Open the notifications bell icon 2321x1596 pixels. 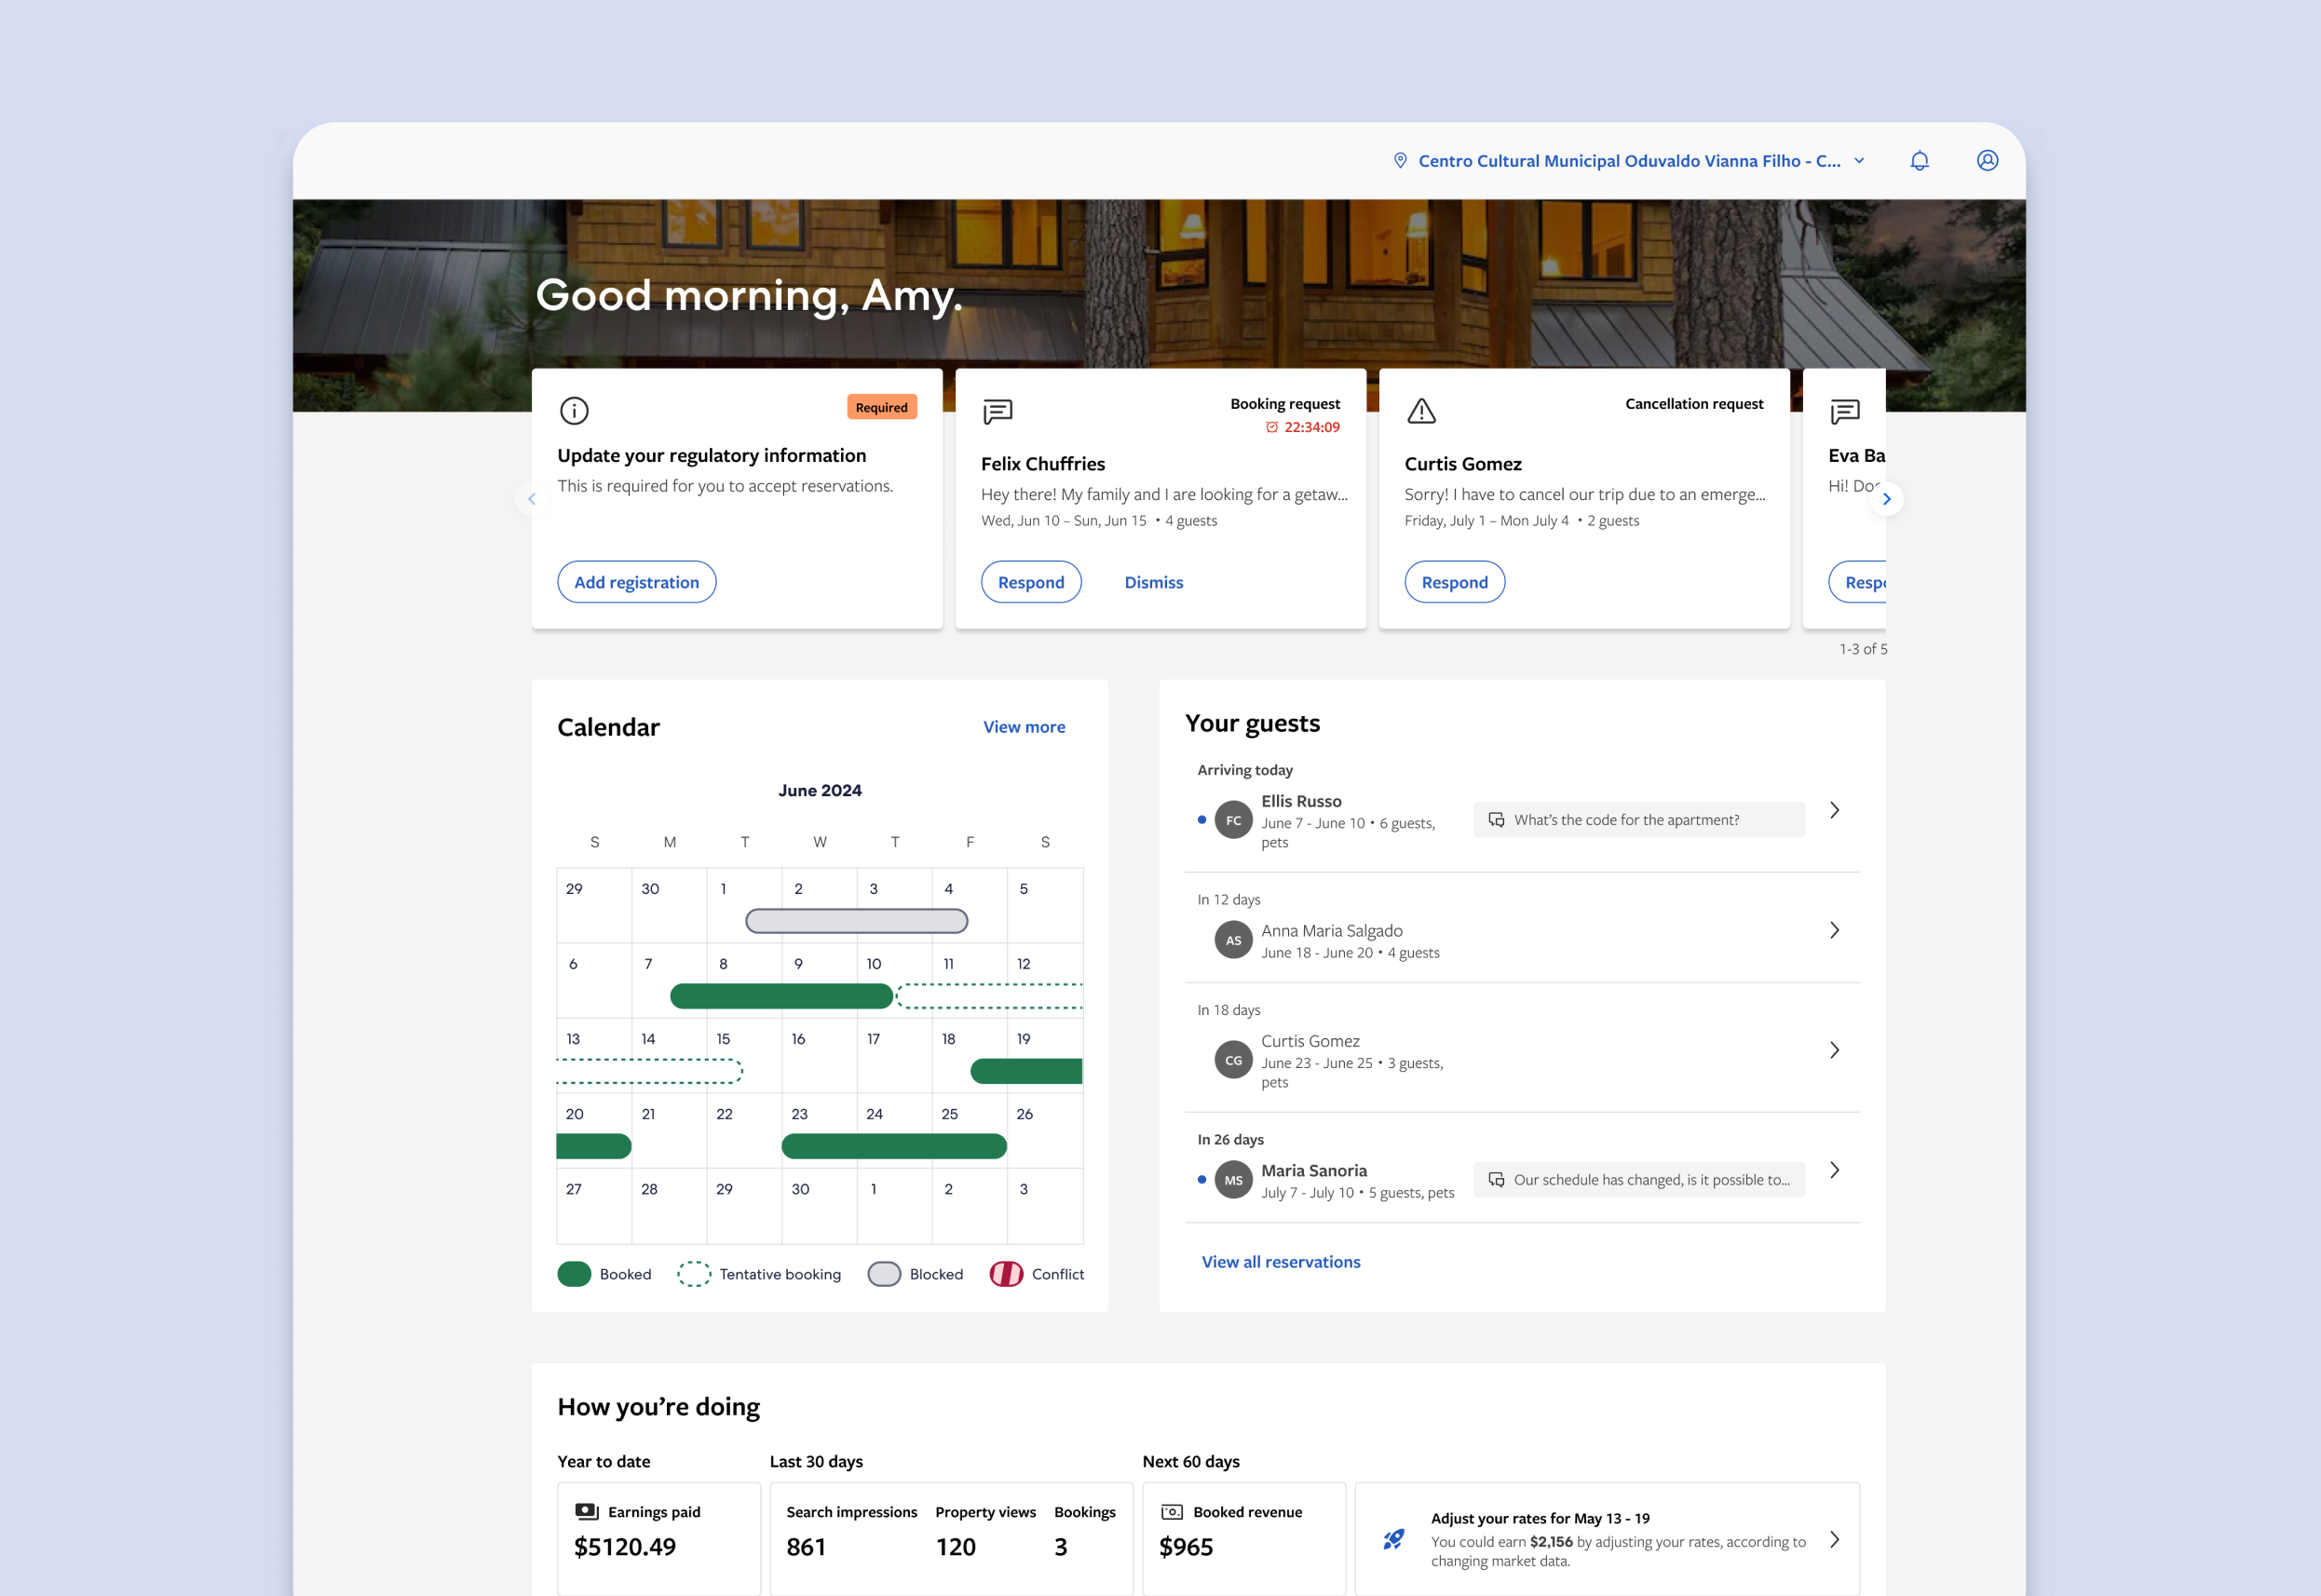[x=1919, y=161]
